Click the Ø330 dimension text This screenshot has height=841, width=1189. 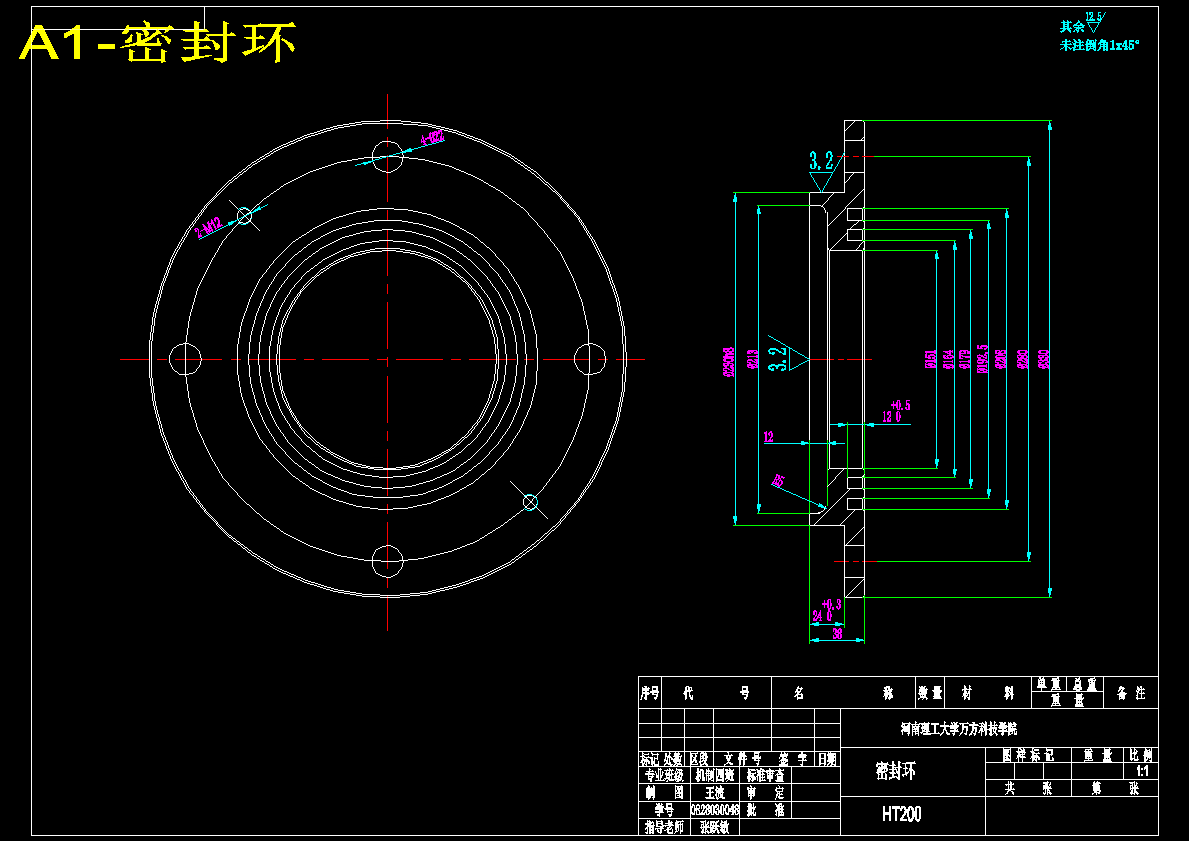point(1044,359)
